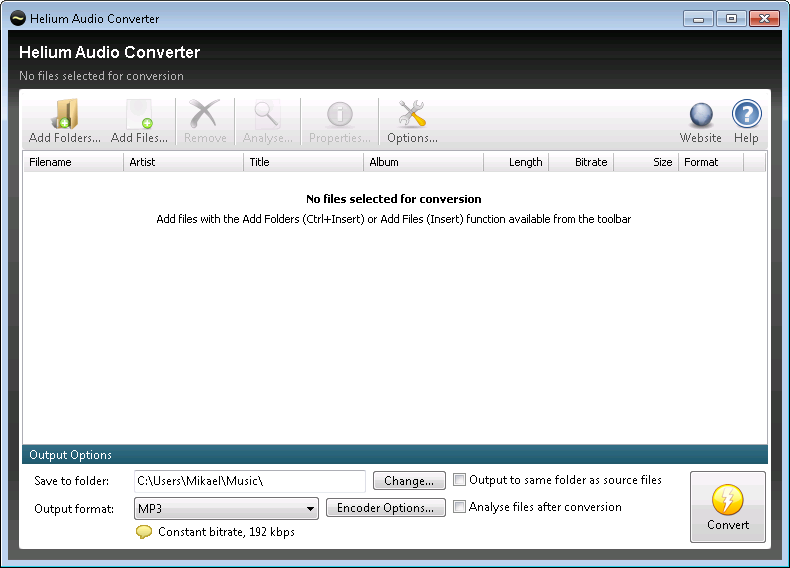The width and height of the screenshot is (790, 568).
Task: Open Encoder Options... dialog
Action: [385, 508]
